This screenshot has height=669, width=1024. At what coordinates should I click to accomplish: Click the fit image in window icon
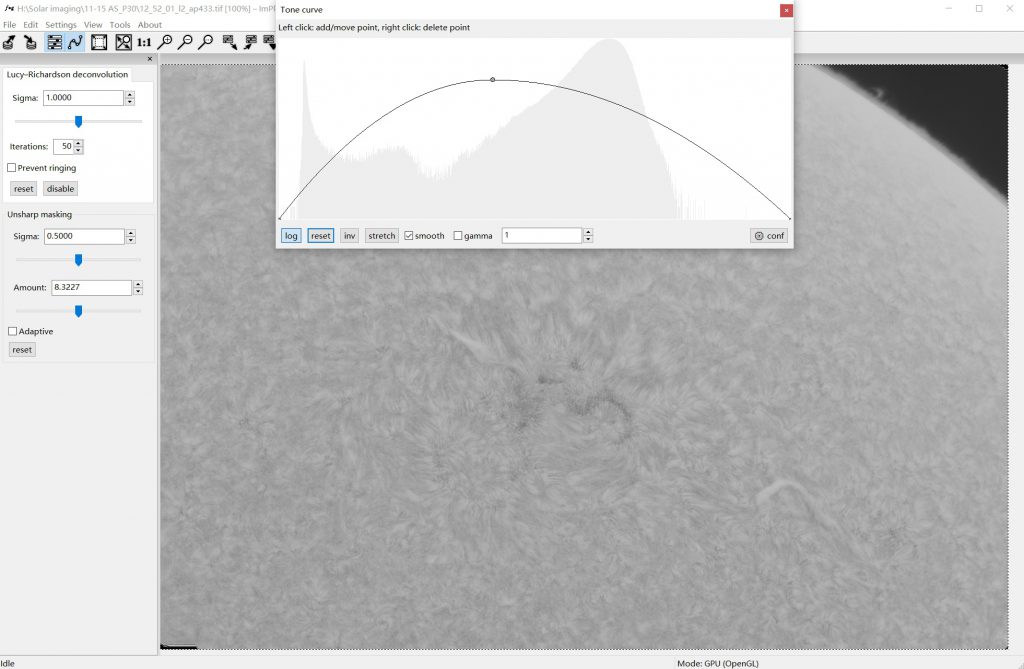[123, 42]
